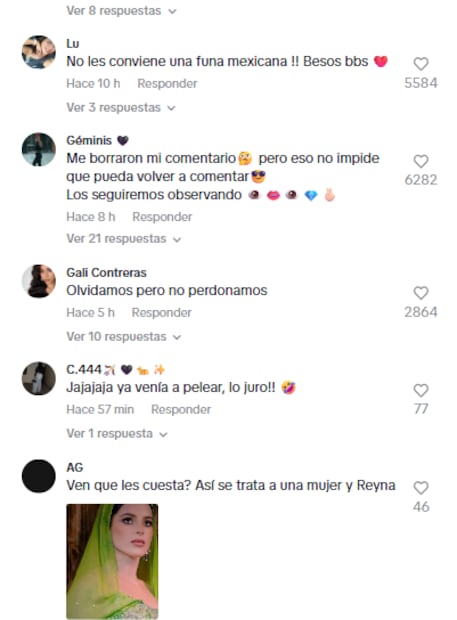Like Lu's comment with heart icon
This screenshot has width=457, height=620.
[421, 64]
